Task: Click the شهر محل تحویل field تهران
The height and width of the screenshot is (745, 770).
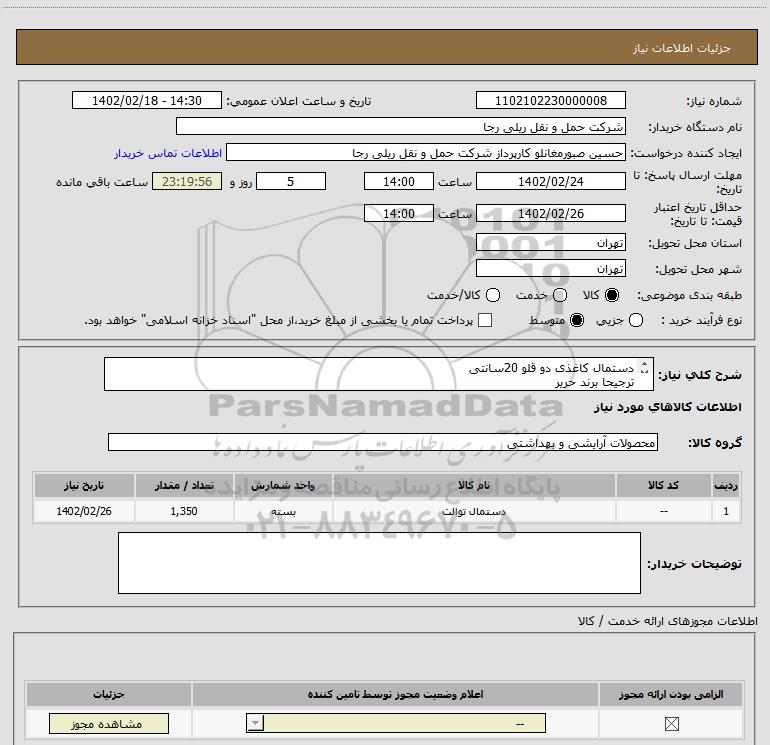Action: click(x=550, y=268)
